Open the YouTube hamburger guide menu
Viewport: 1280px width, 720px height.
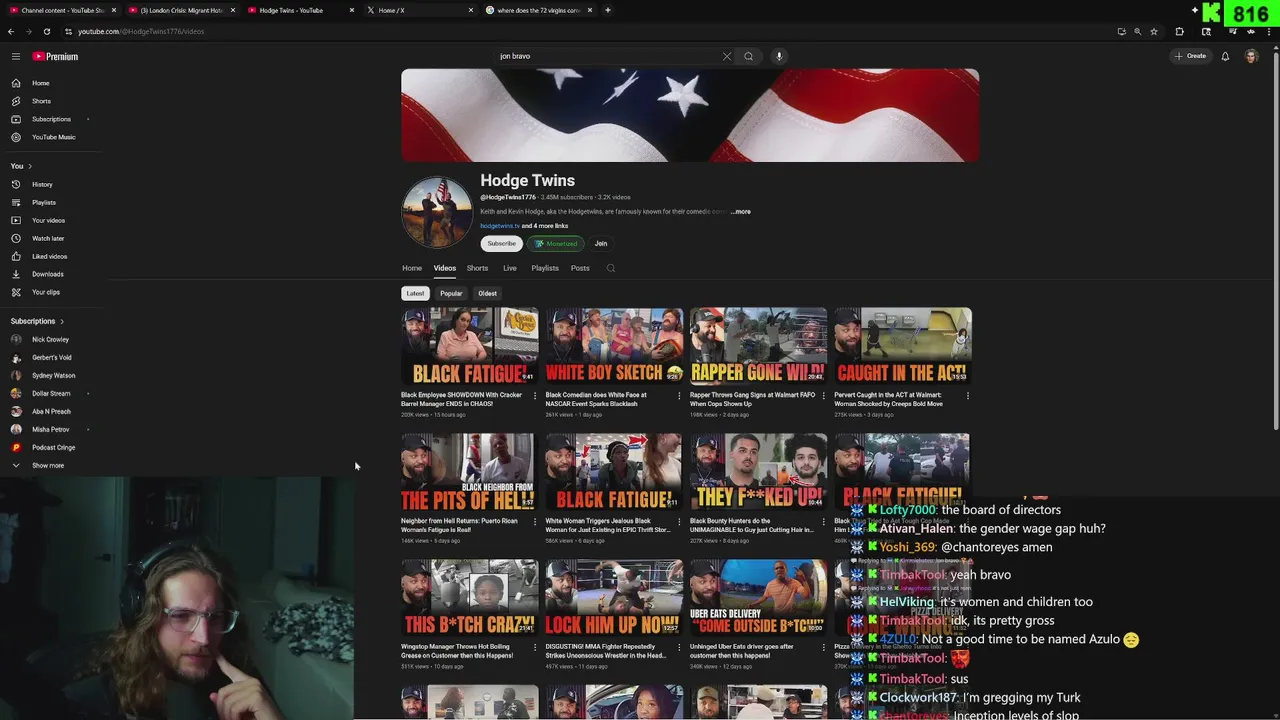tap(16, 57)
